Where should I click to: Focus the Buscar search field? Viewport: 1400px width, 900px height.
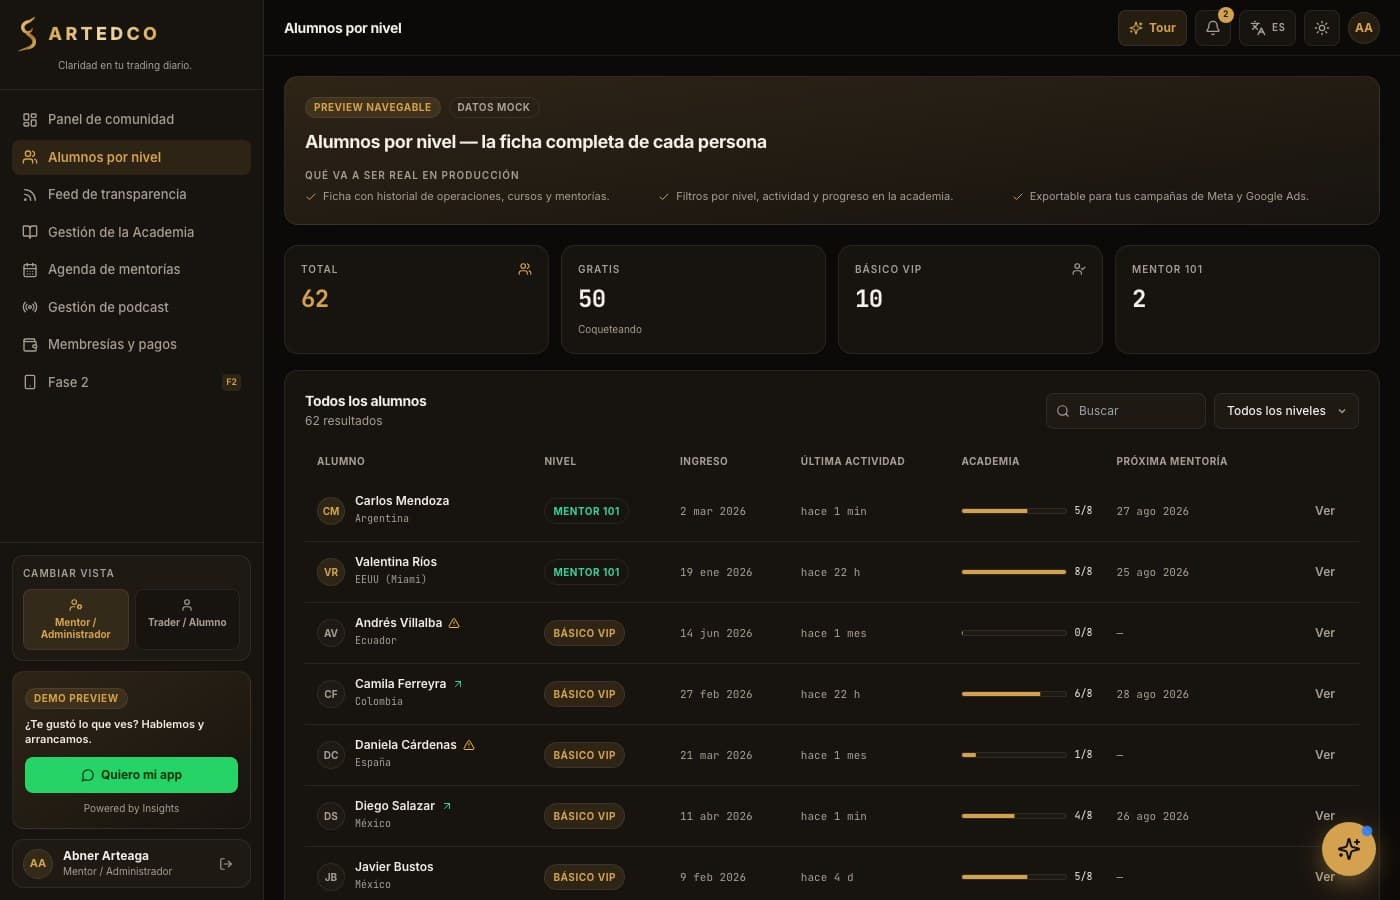(x=1125, y=411)
